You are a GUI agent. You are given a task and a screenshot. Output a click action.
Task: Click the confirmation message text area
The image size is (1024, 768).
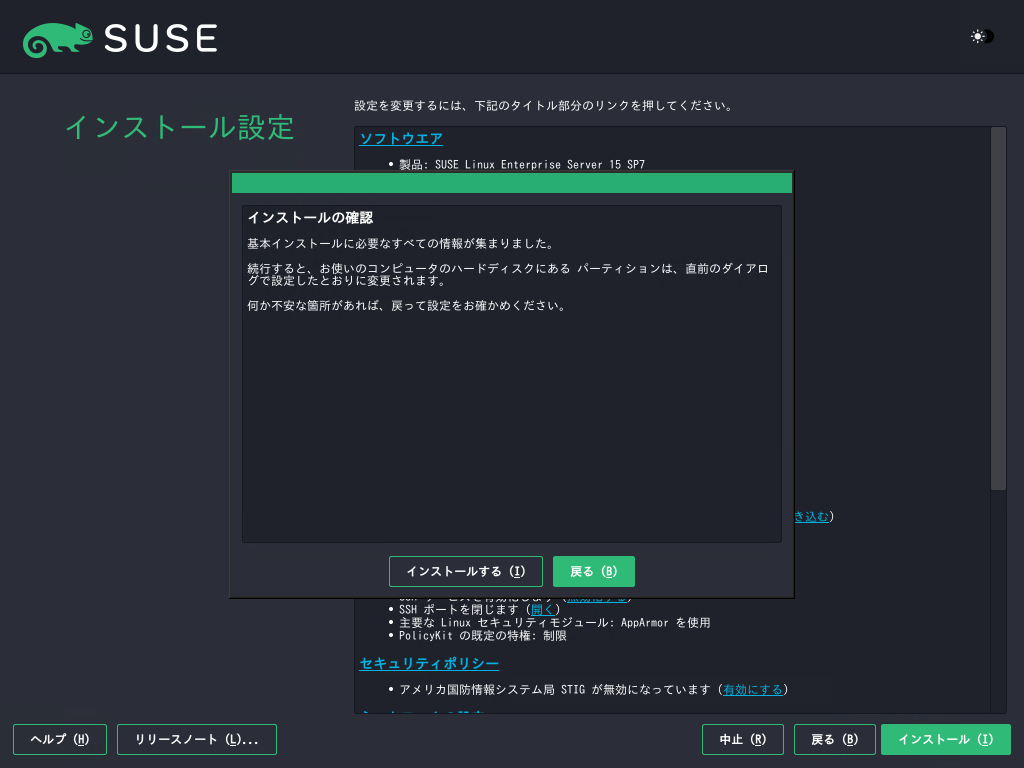[511, 400]
